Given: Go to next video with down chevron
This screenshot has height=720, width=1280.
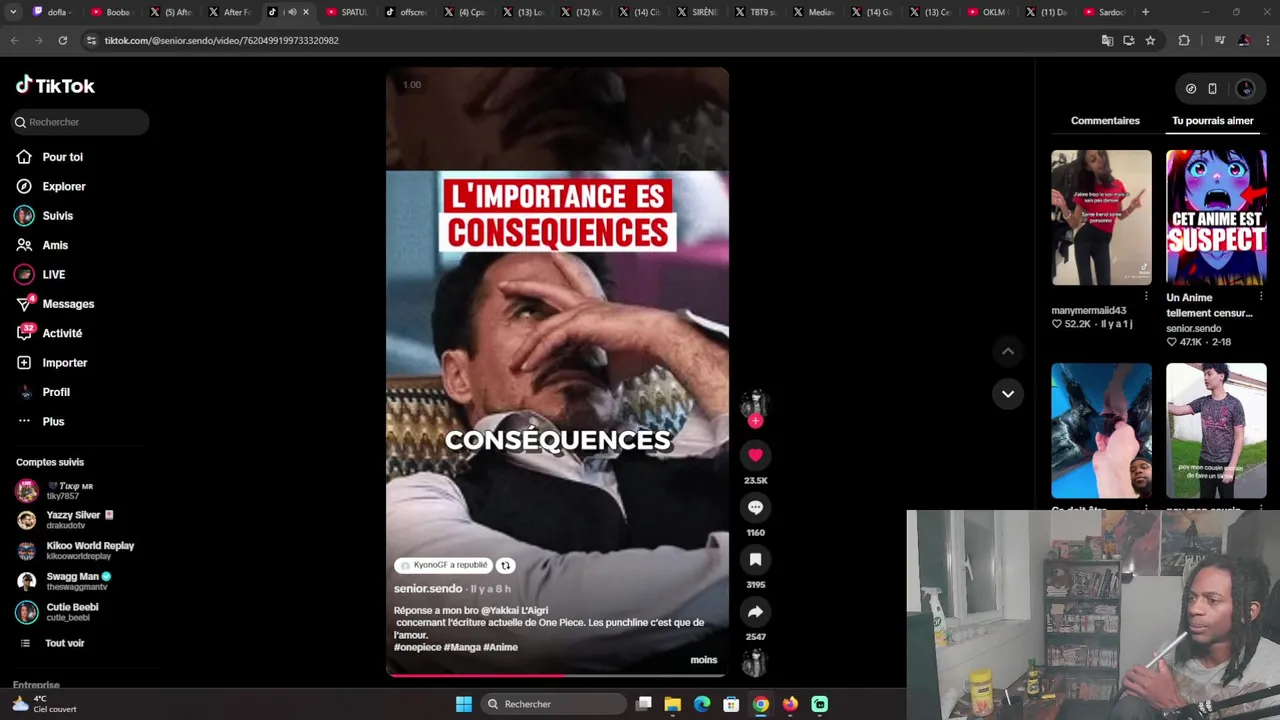Looking at the screenshot, I should coord(1008,394).
